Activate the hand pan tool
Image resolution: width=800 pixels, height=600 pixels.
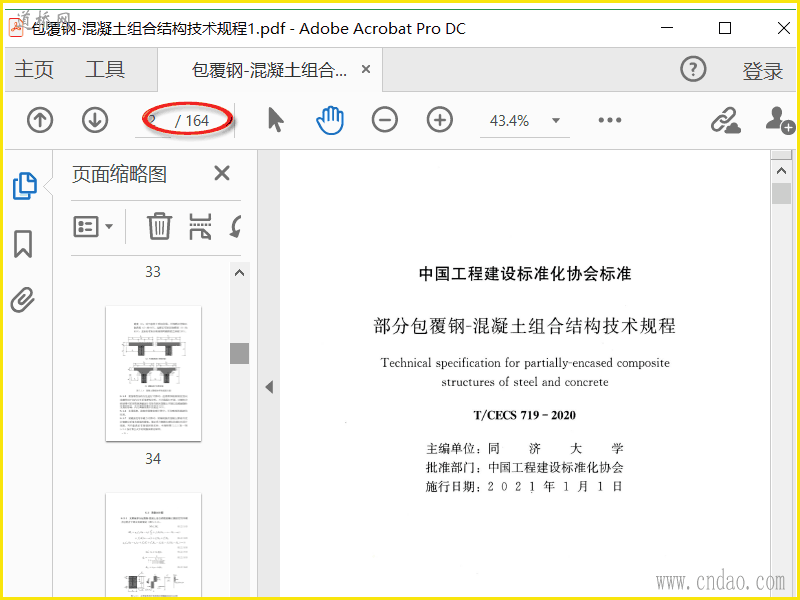point(330,120)
